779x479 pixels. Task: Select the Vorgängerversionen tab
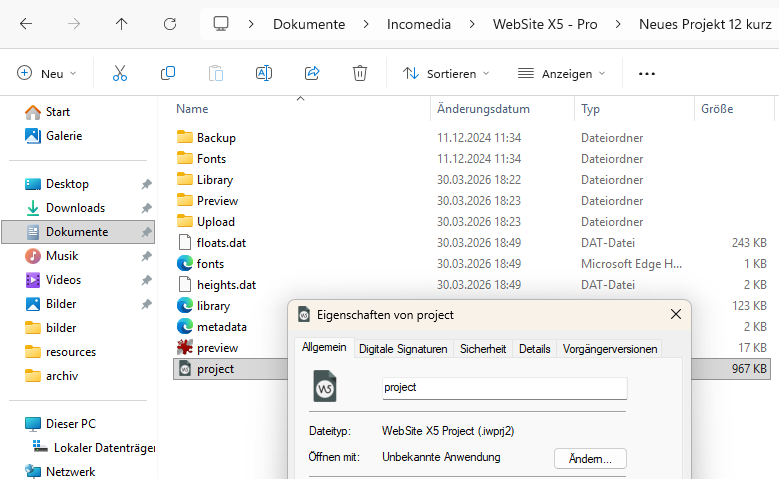610,349
